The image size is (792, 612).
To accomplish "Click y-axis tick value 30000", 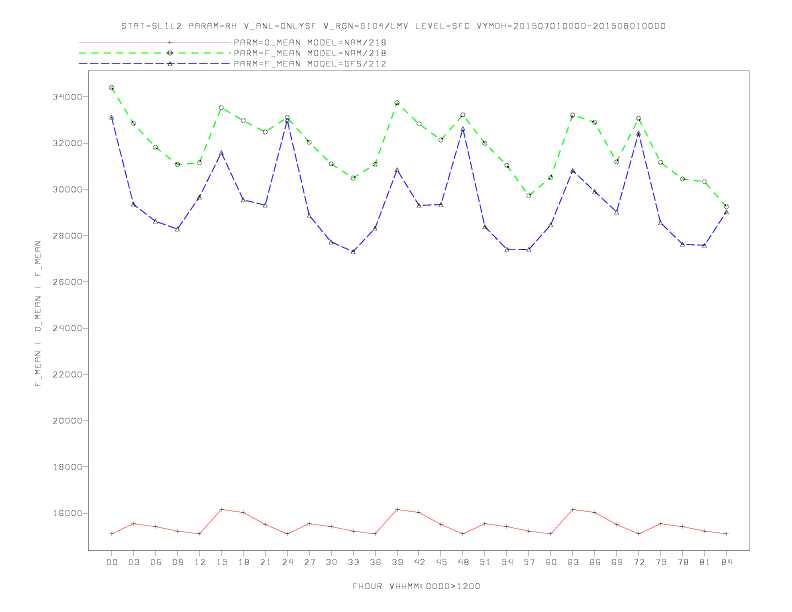I will point(67,189).
